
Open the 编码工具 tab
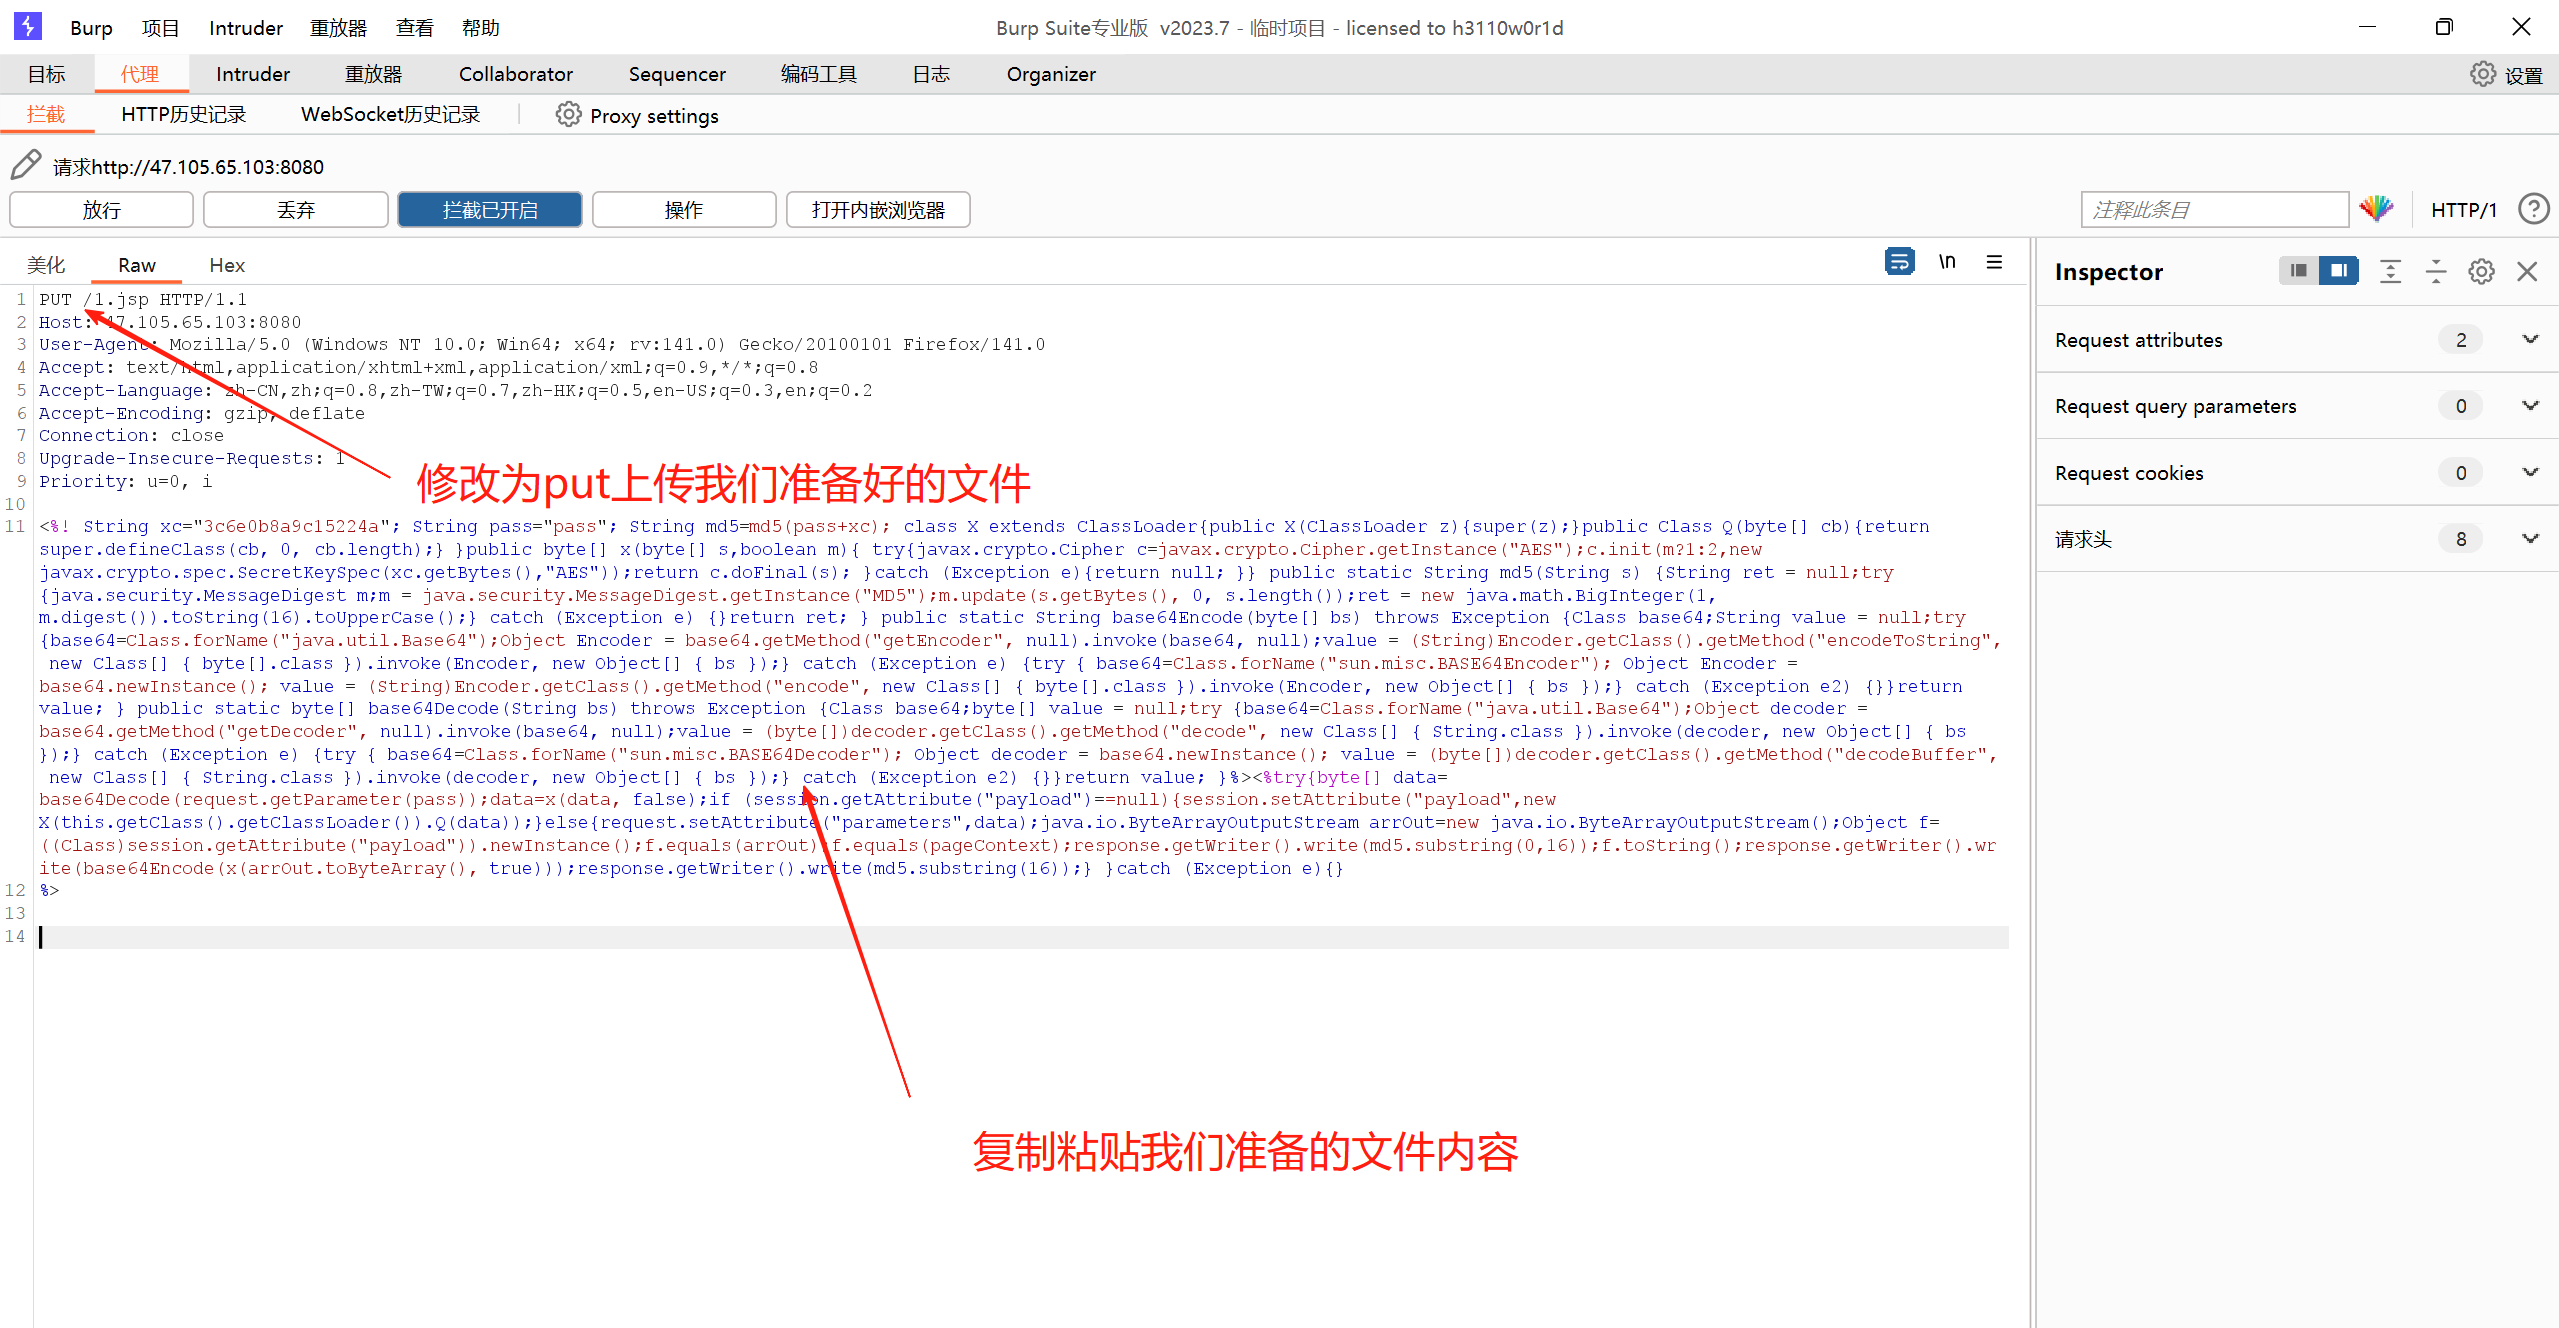[x=819, y=74]
